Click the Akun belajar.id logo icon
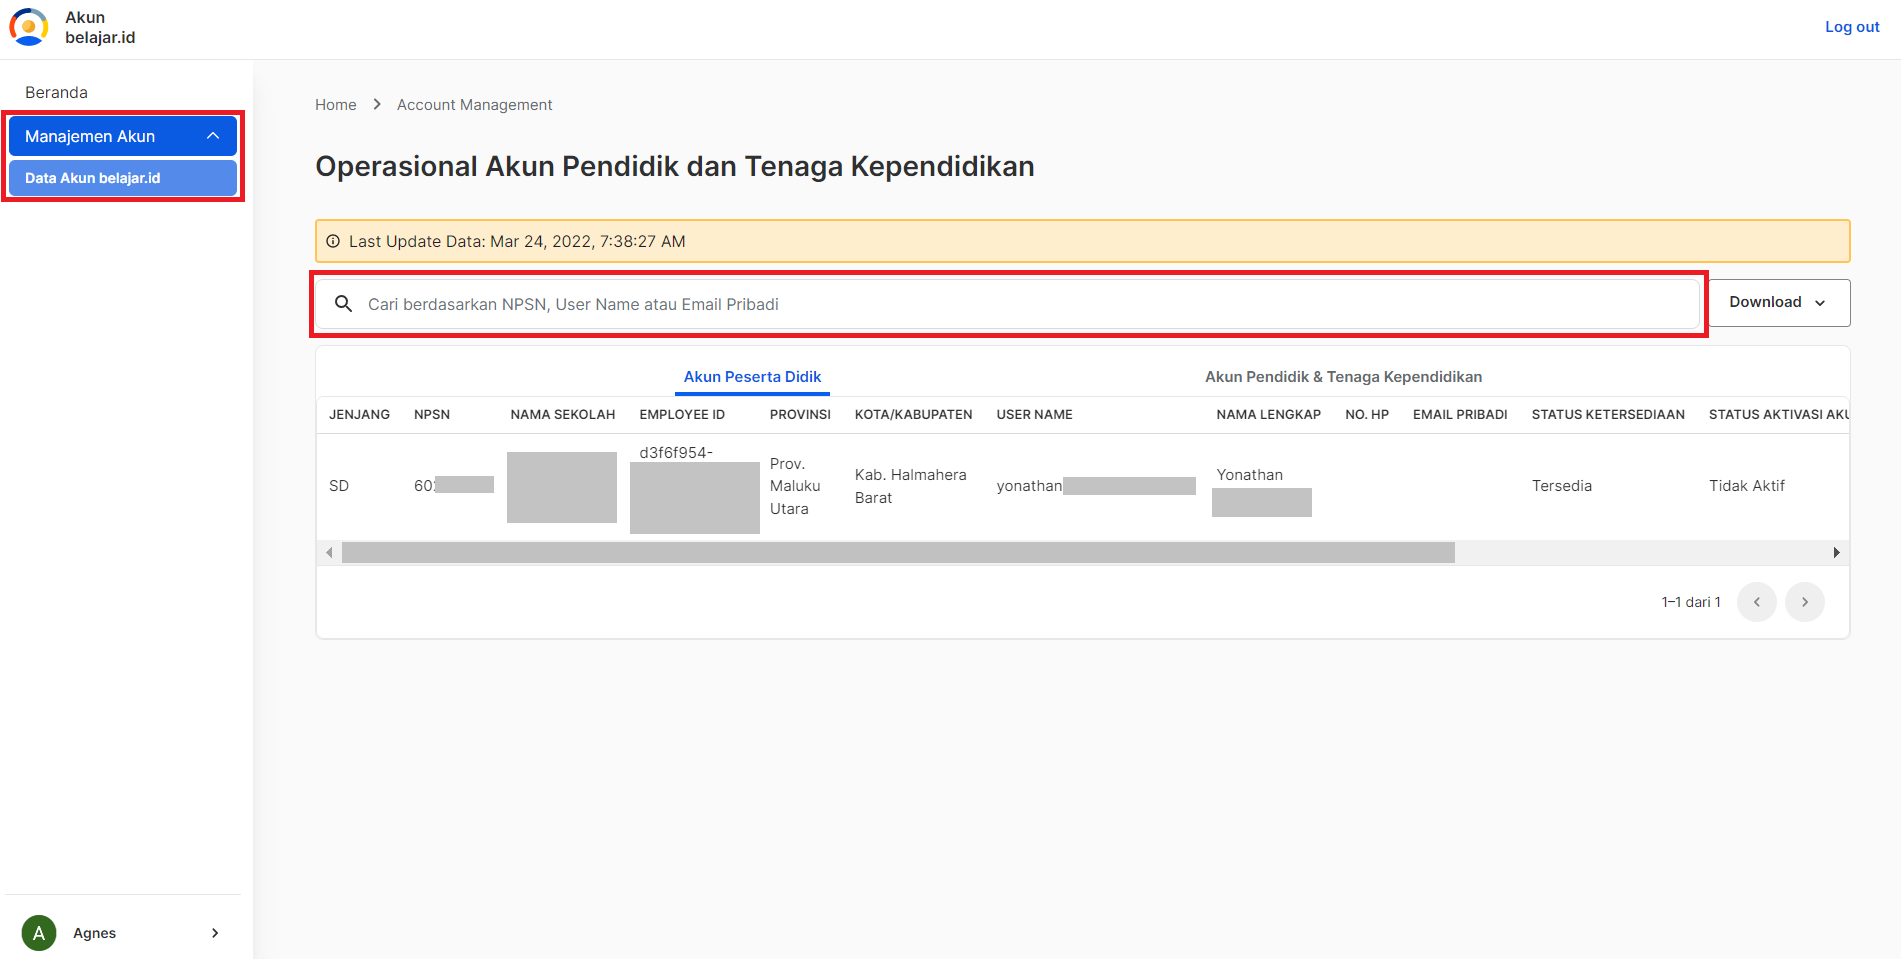 click(x=29, y=27)
